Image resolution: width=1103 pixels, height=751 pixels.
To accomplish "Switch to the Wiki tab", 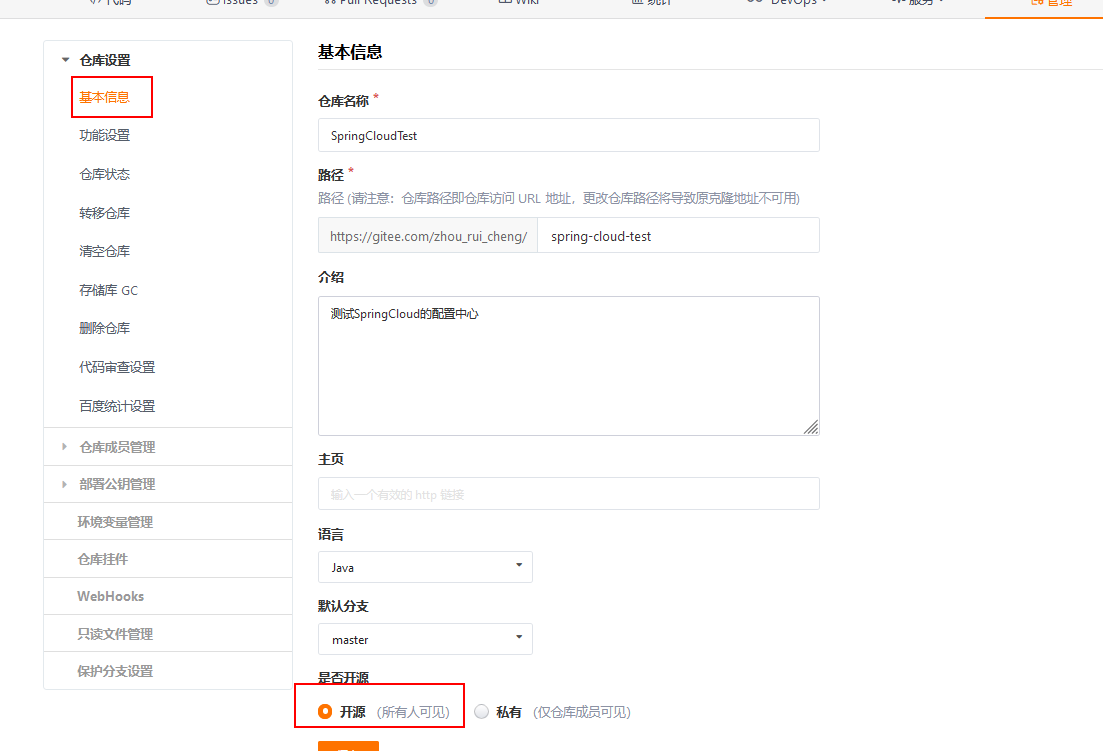I will [519, 3].
